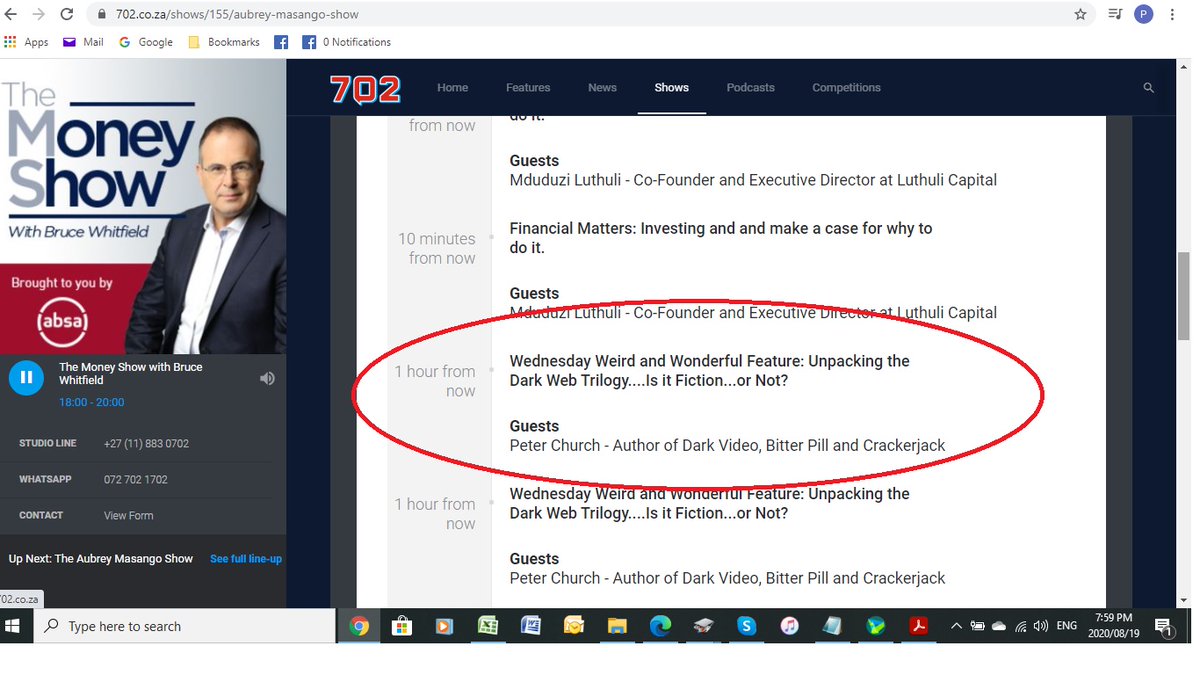Open the media control queue icon
1200x675 pixels.
click(x=1115, y=14)
